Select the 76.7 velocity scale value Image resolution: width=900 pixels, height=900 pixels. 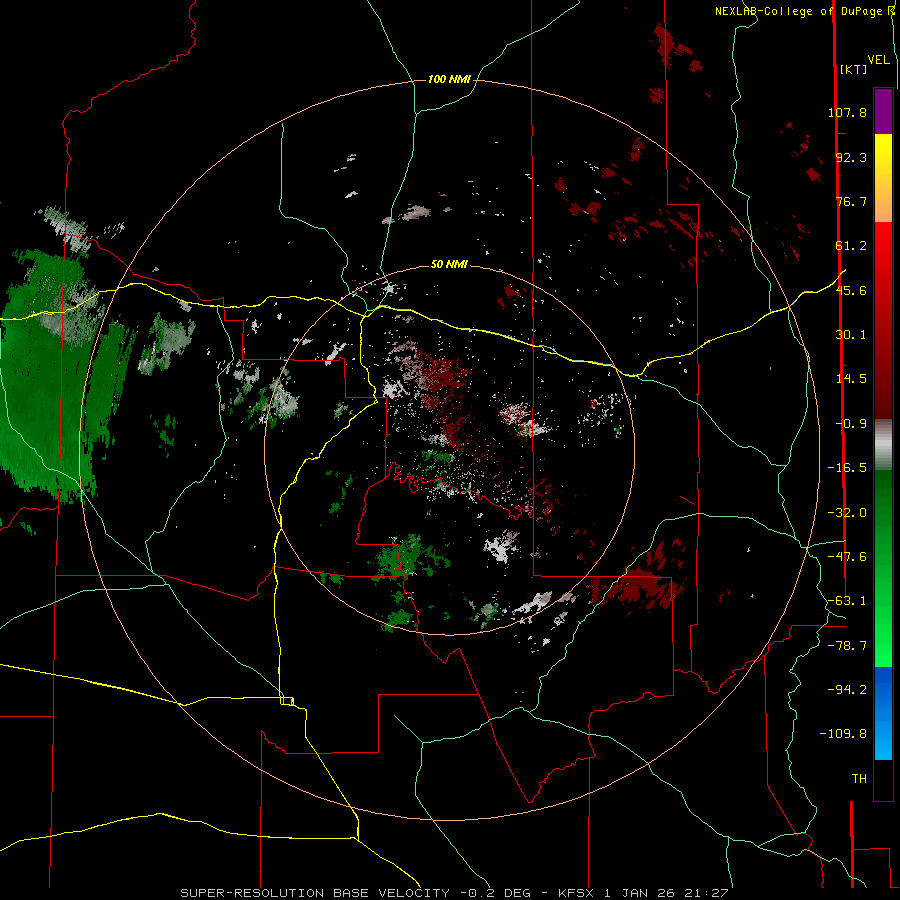851,201
